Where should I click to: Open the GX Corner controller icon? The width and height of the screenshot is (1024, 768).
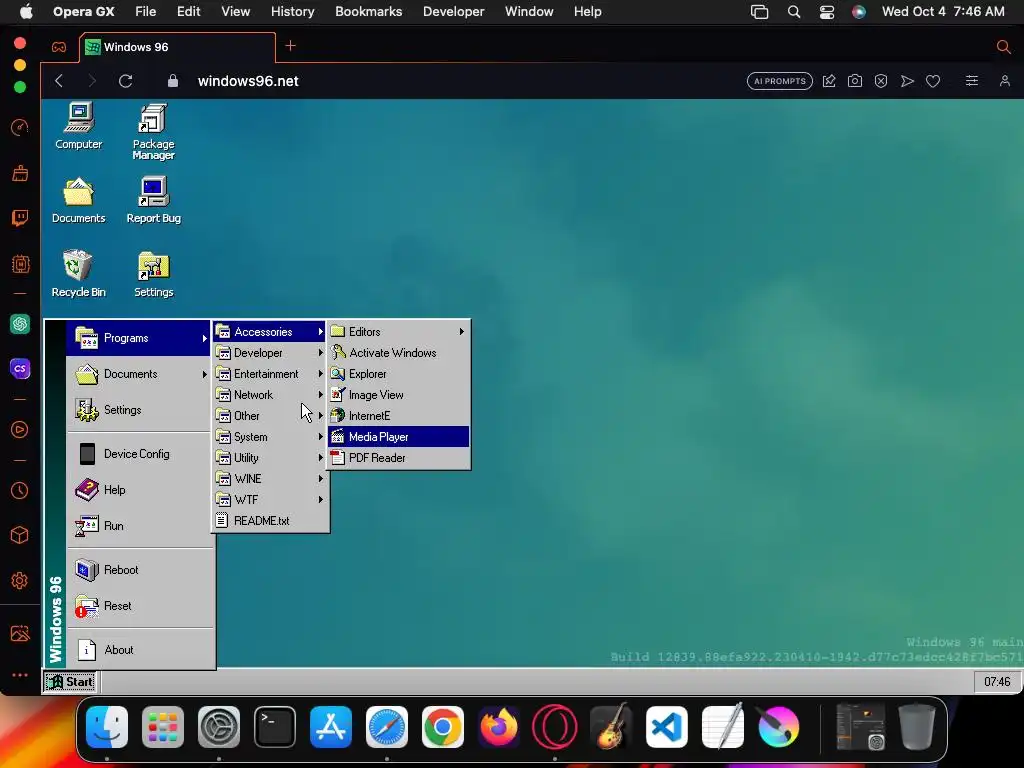tap(59, 47)
